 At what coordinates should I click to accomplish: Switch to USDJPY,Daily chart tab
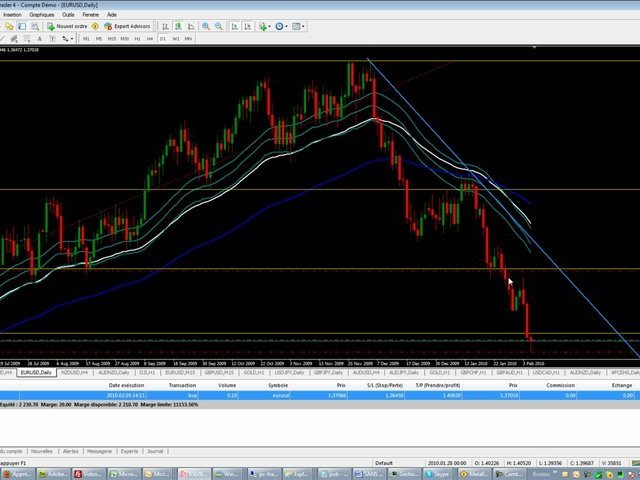point(289,372)
